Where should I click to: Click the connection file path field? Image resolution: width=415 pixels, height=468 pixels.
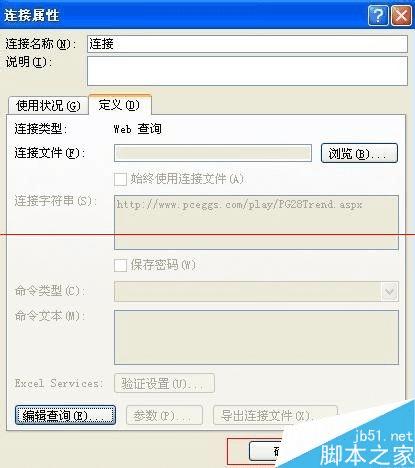213,153
